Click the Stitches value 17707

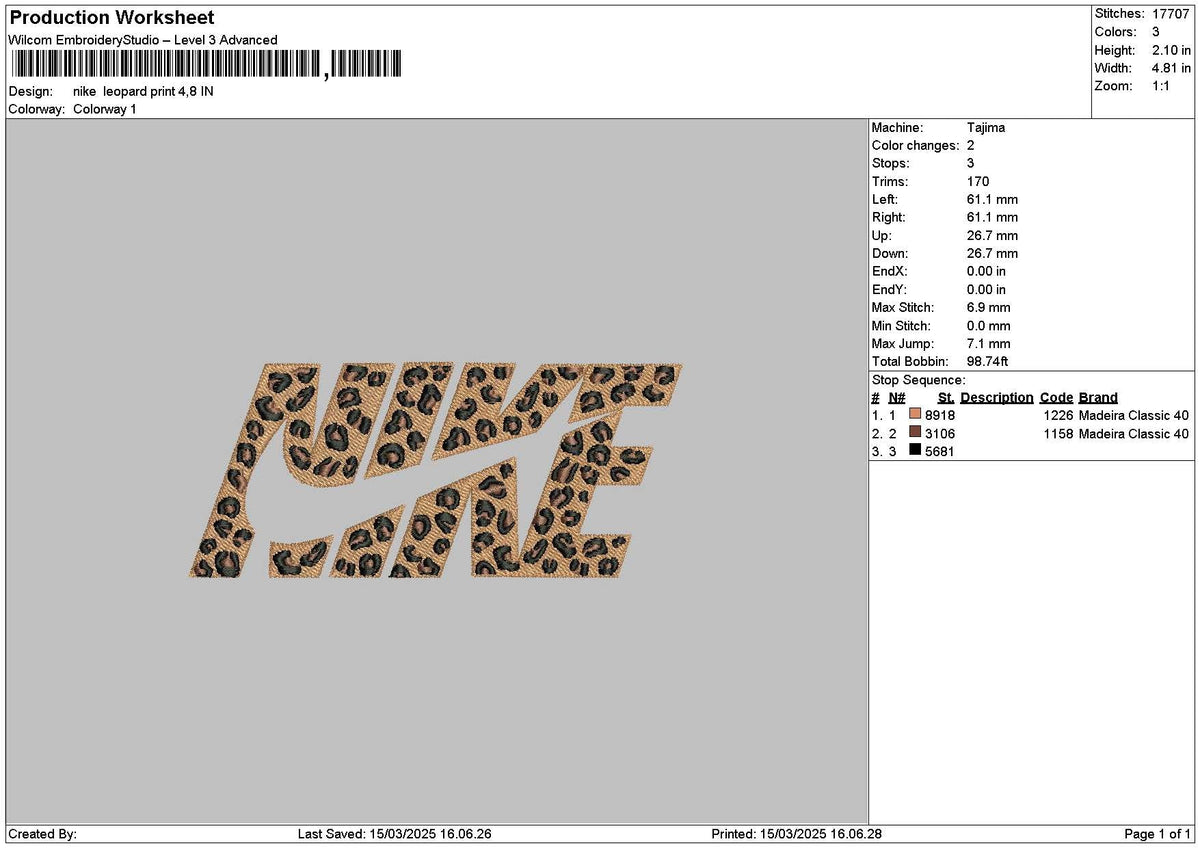[x=1172, y=14]
